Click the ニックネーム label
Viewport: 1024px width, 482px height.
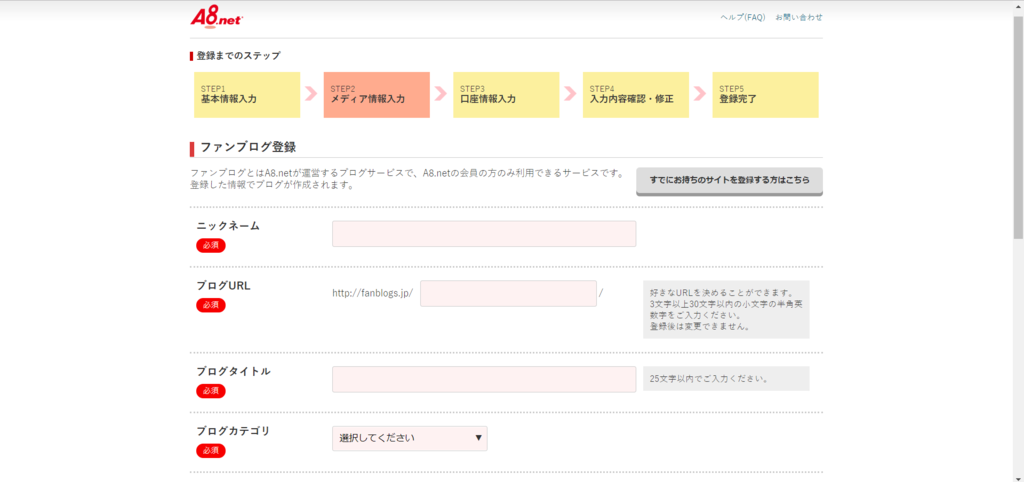coord(228,226)
